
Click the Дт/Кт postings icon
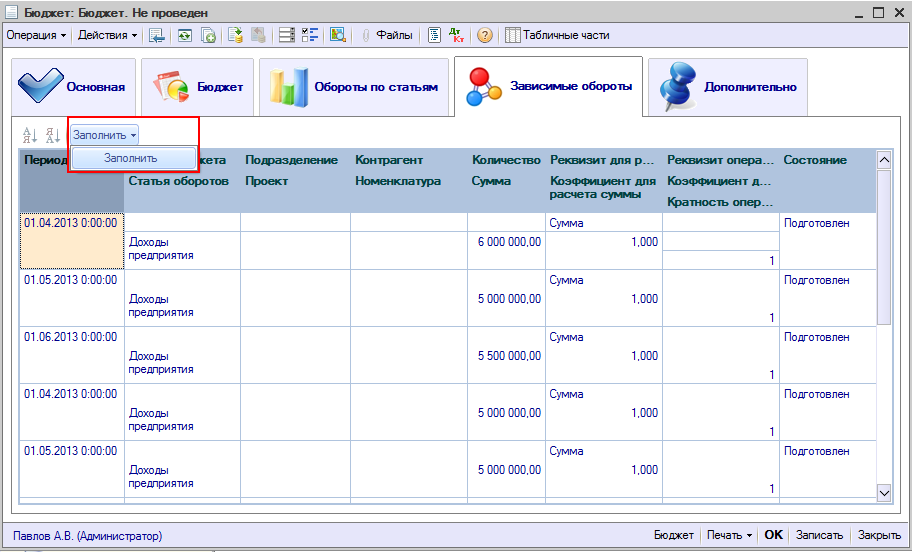point(457,35)
